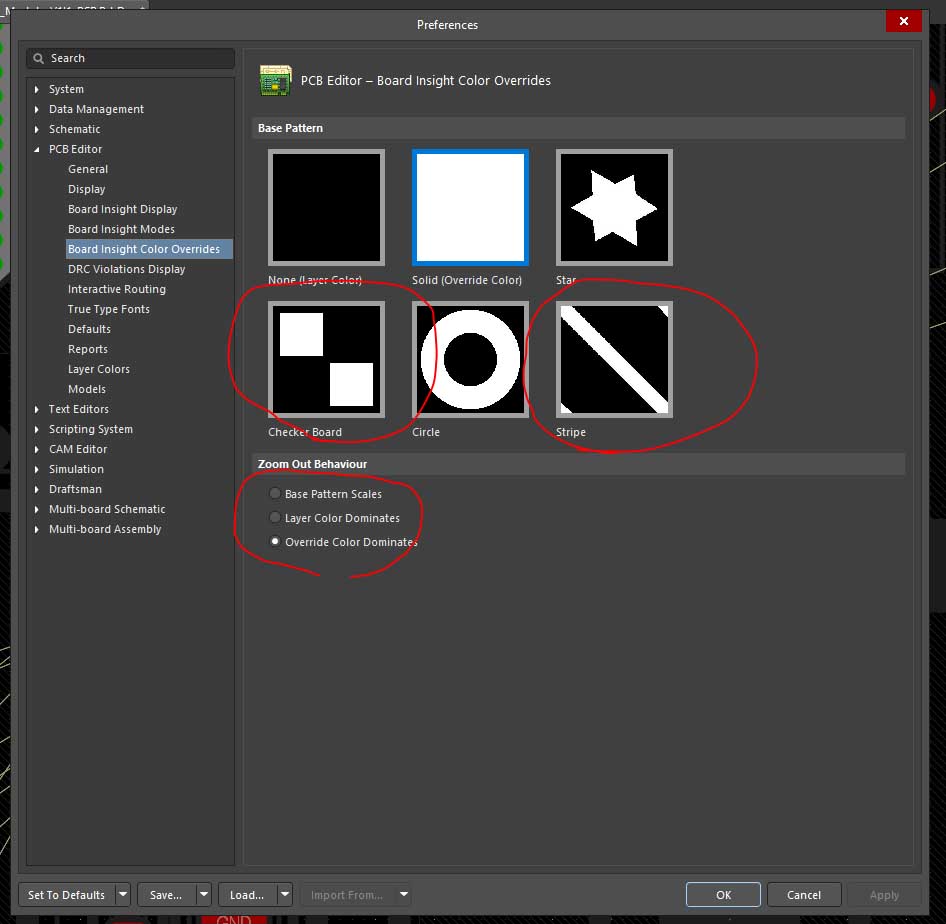Open the Save dropdown arrow

pos(204,895)
